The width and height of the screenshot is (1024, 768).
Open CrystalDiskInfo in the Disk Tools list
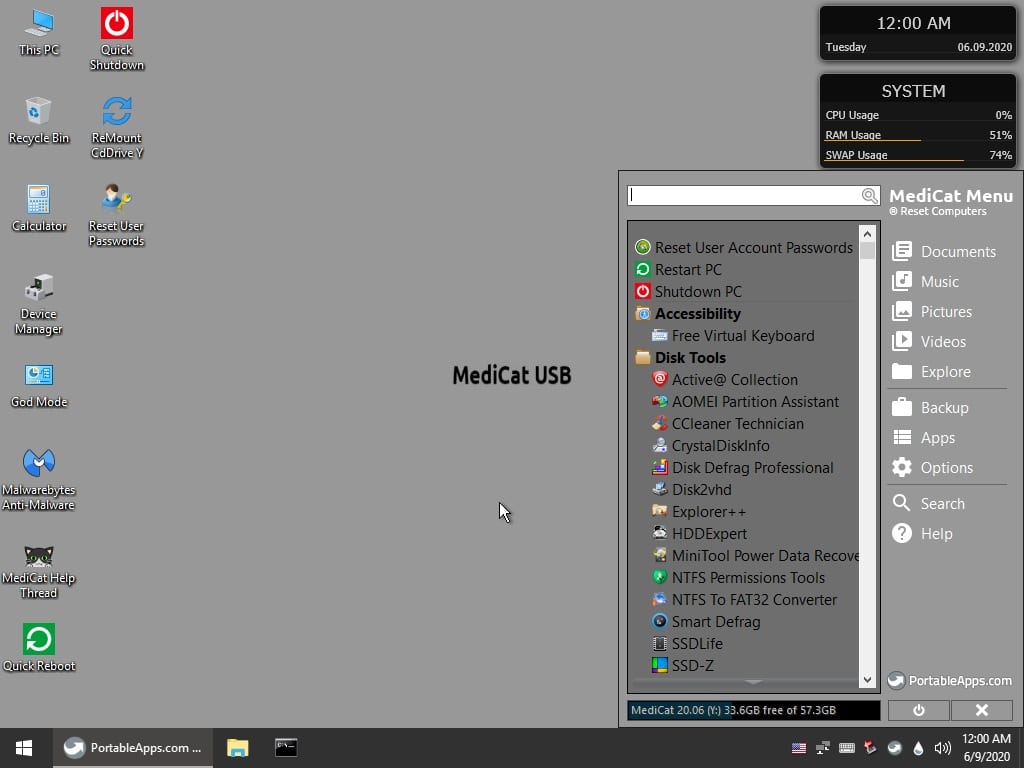click(711, 445)
